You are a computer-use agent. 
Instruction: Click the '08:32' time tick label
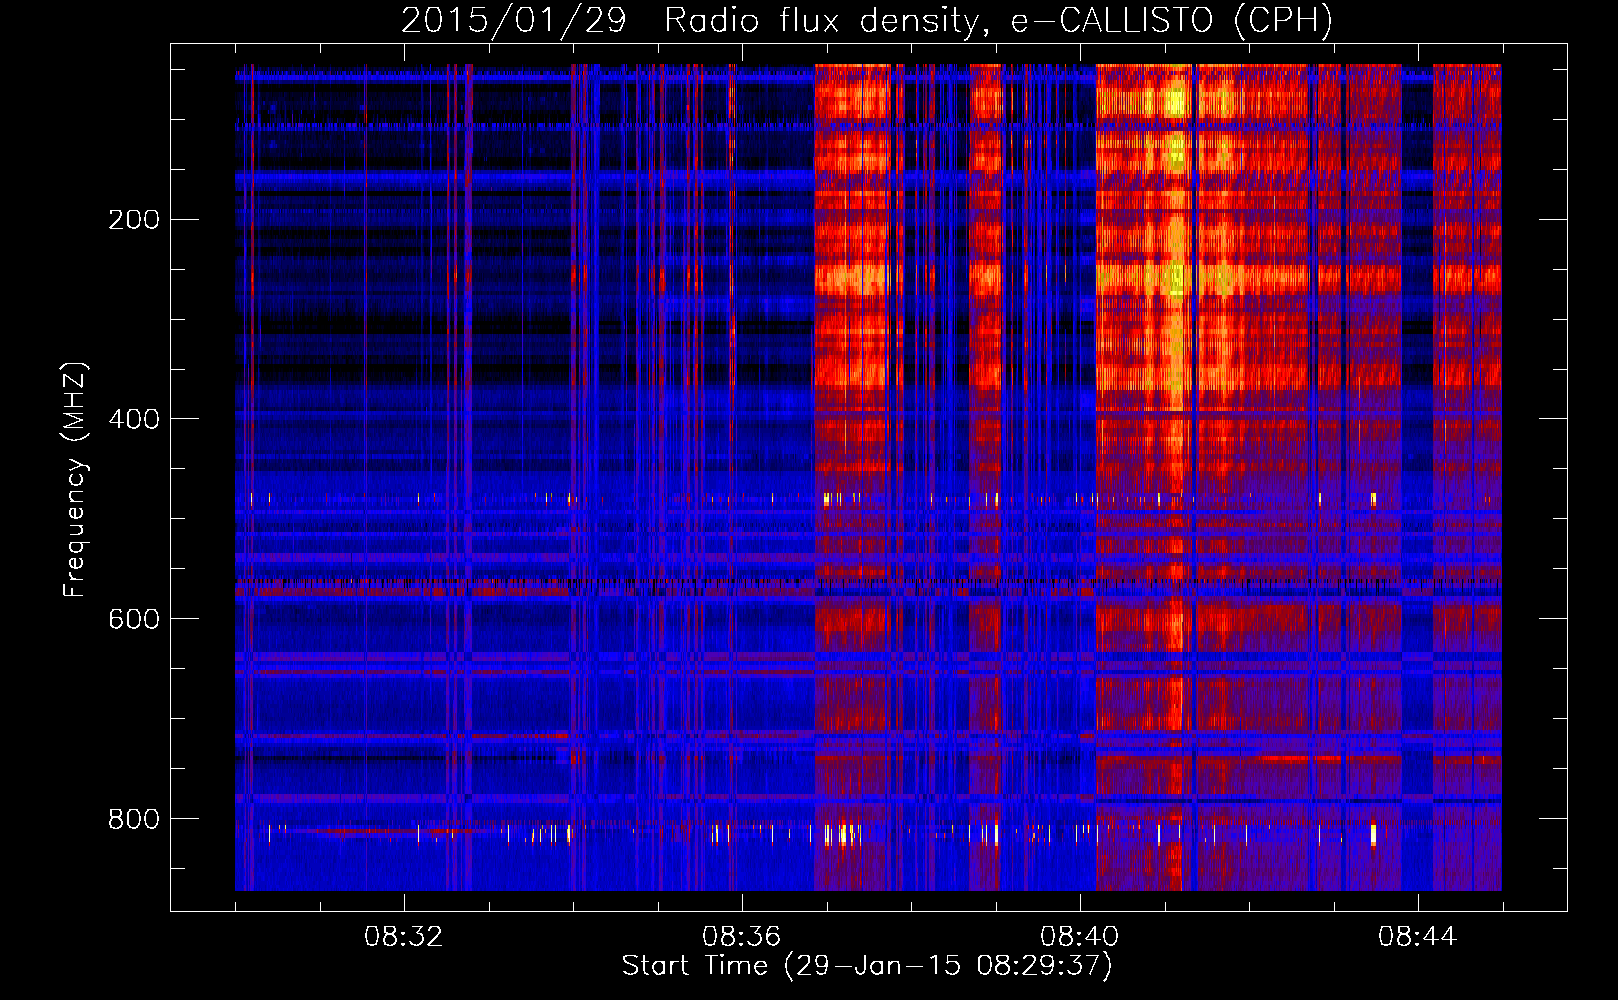click(x=404, y=937)
